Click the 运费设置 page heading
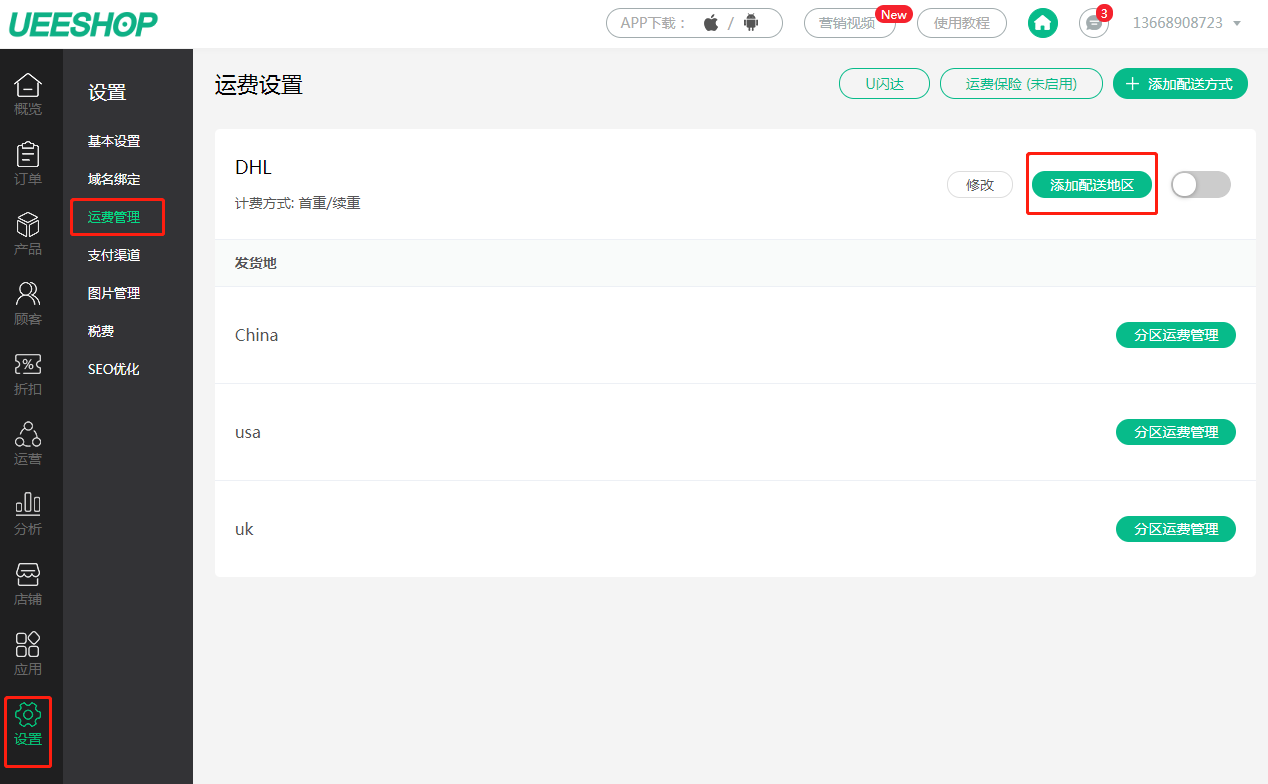 tap(259, 85)
